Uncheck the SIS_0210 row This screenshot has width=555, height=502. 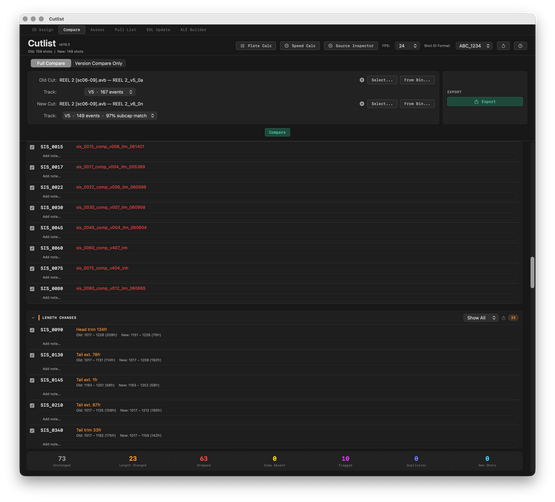click(x=32, y=405)
